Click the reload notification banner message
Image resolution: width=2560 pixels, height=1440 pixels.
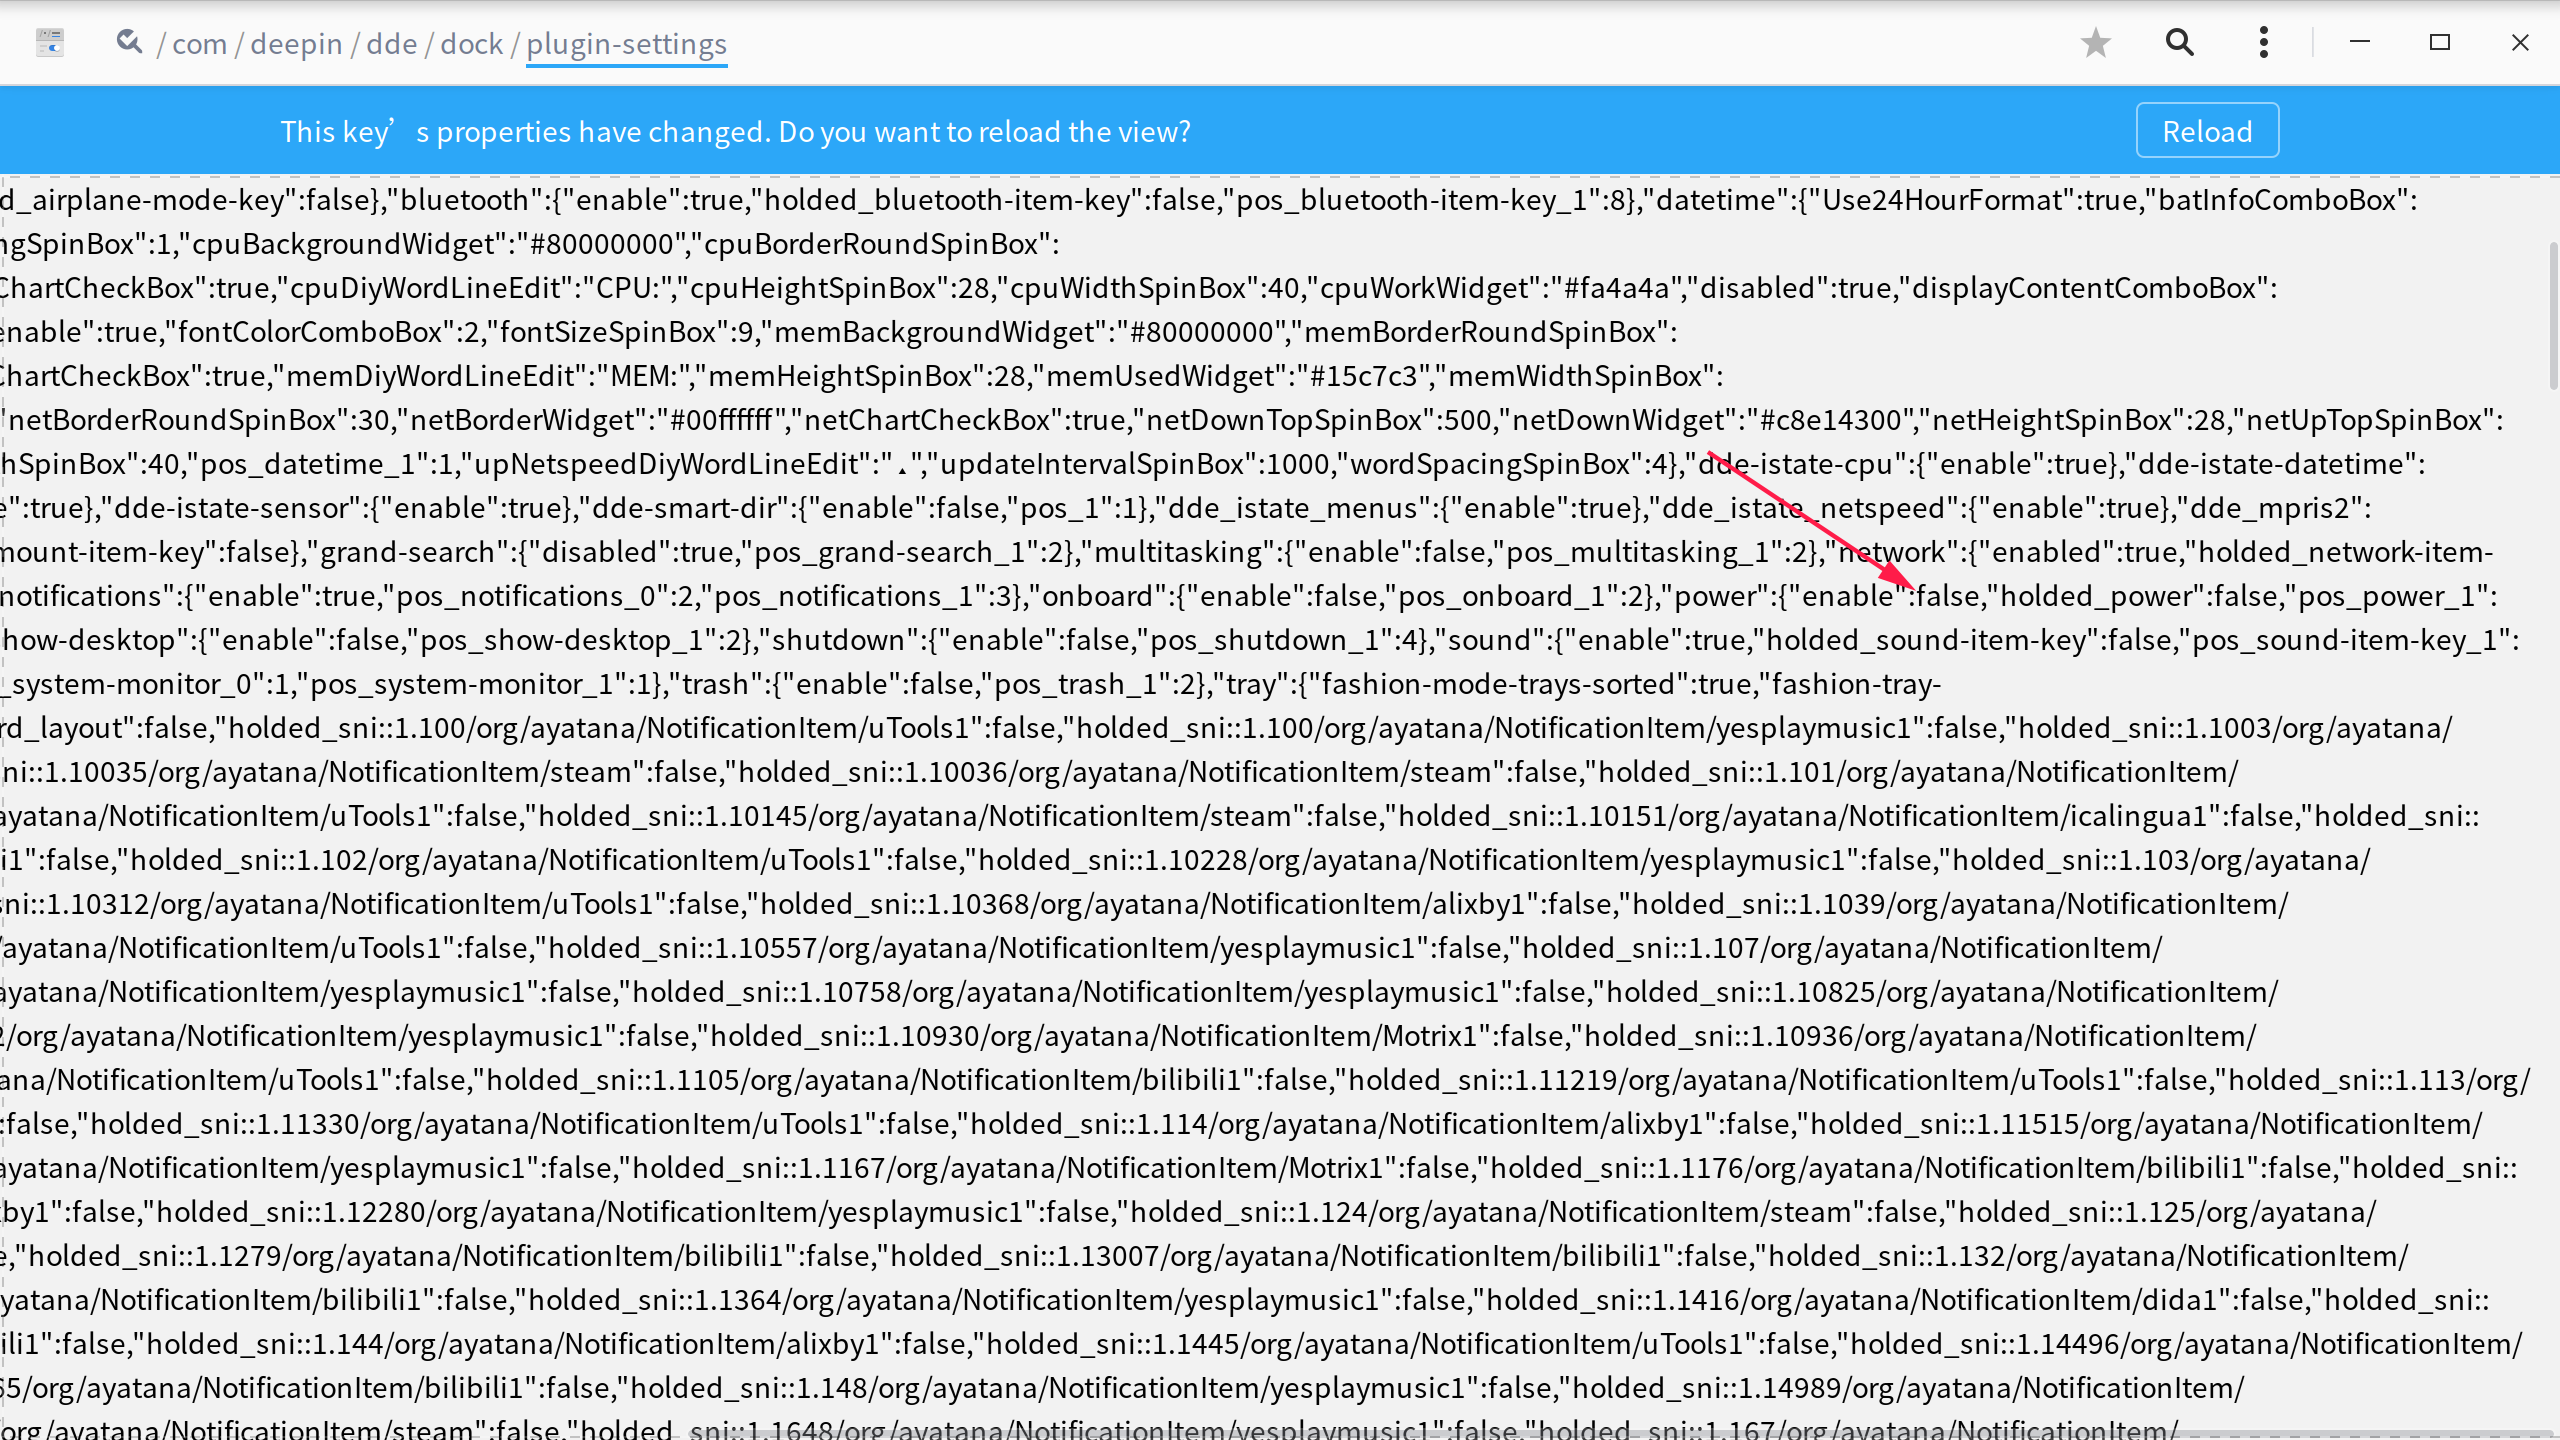click(x=735, y=130)
